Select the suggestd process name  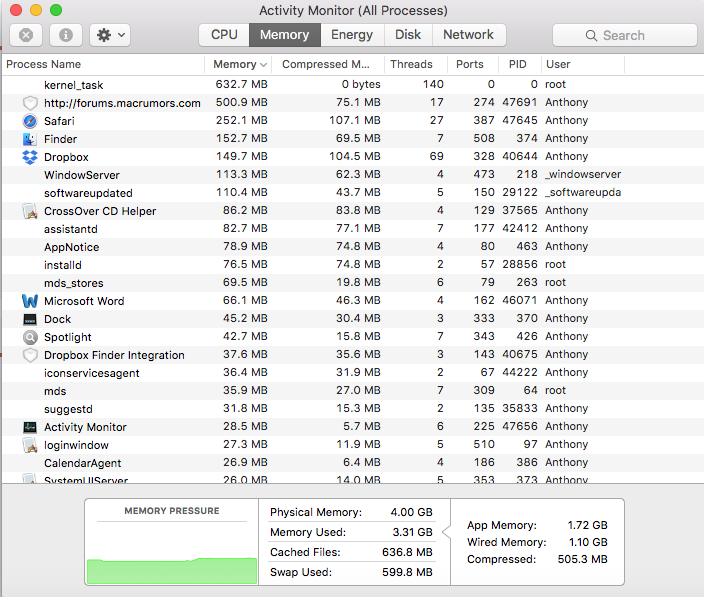[x=68, y=409]
